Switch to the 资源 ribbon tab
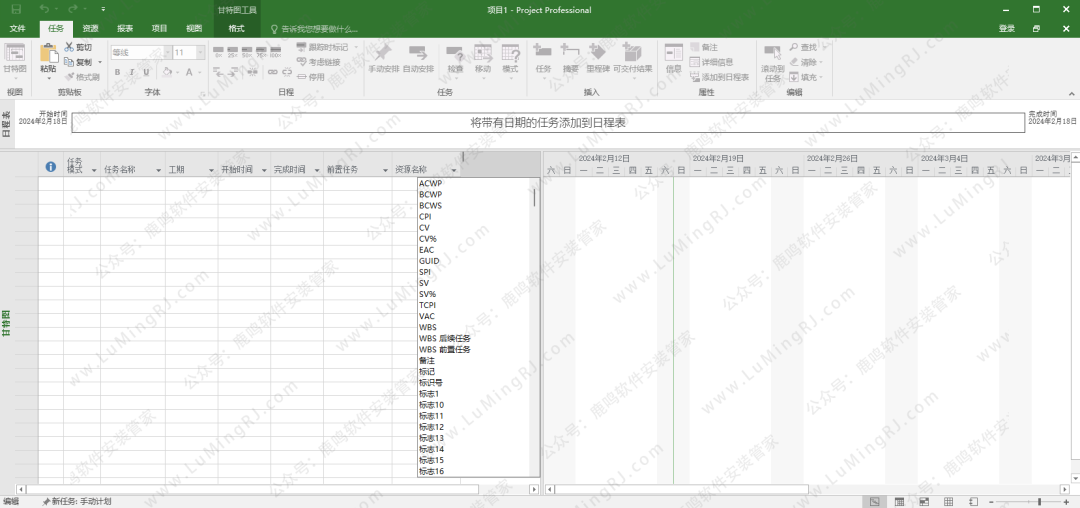 tap(90, 29)
